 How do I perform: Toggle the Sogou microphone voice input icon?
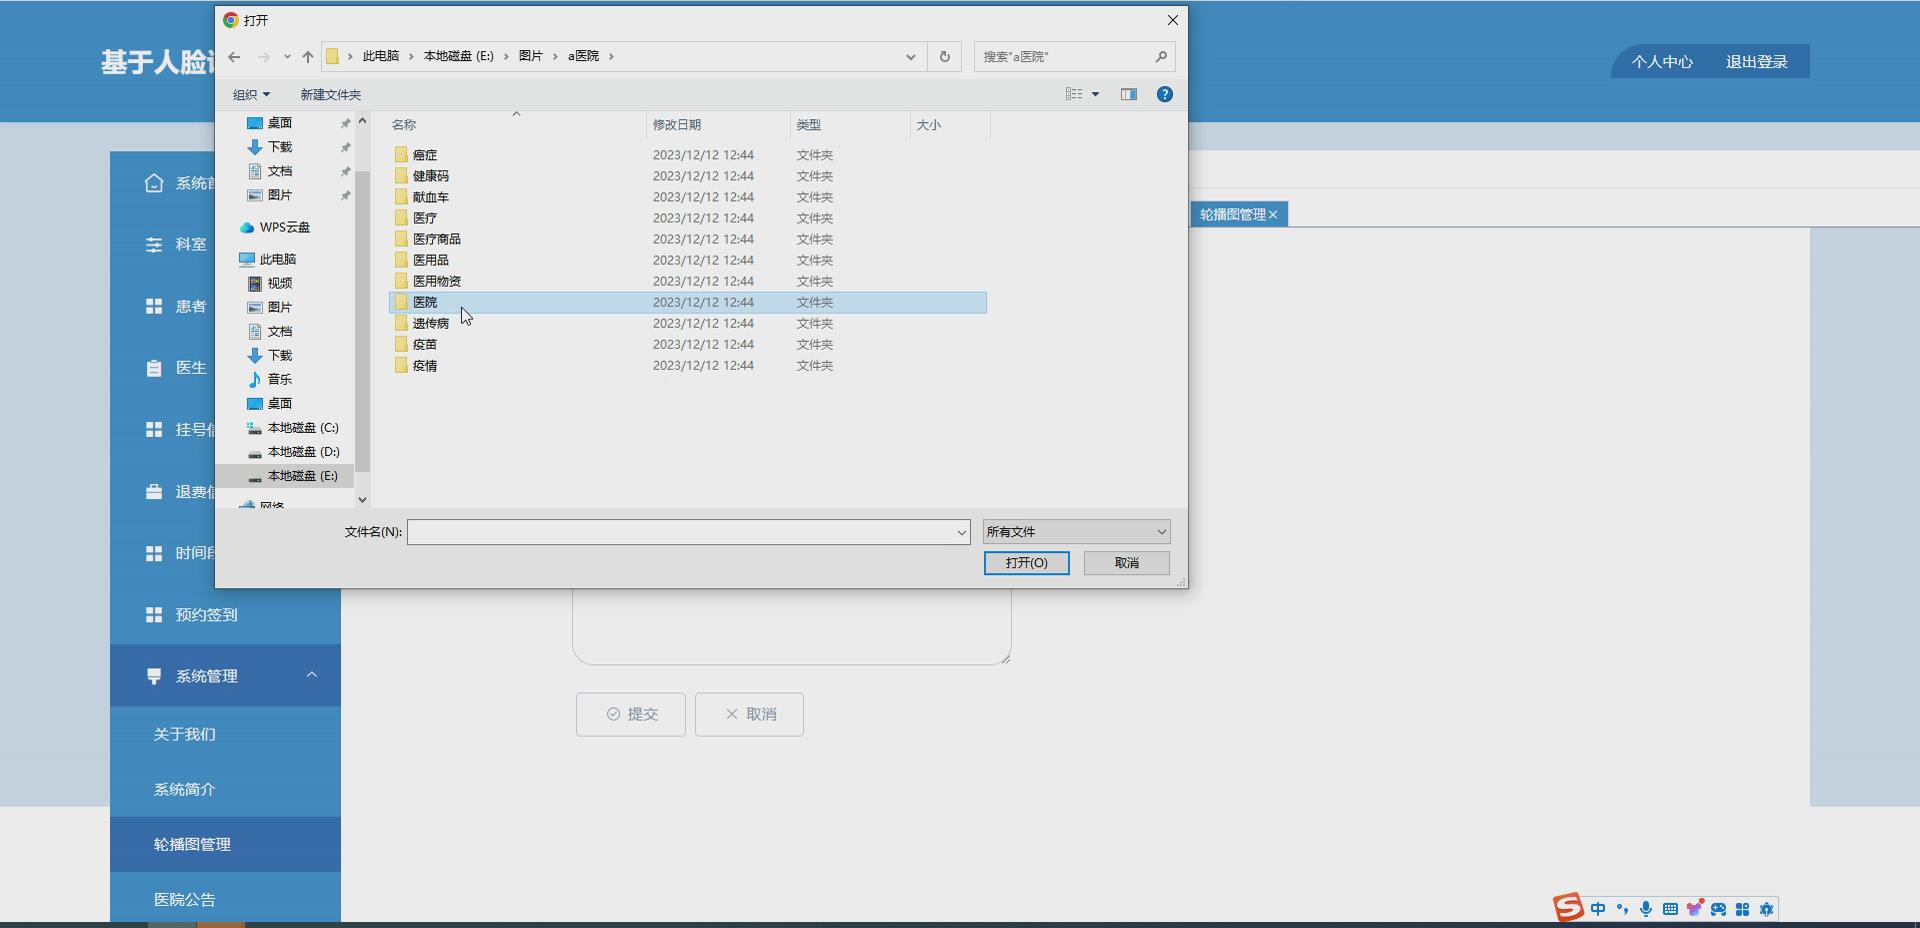(x=1646, y=909)
